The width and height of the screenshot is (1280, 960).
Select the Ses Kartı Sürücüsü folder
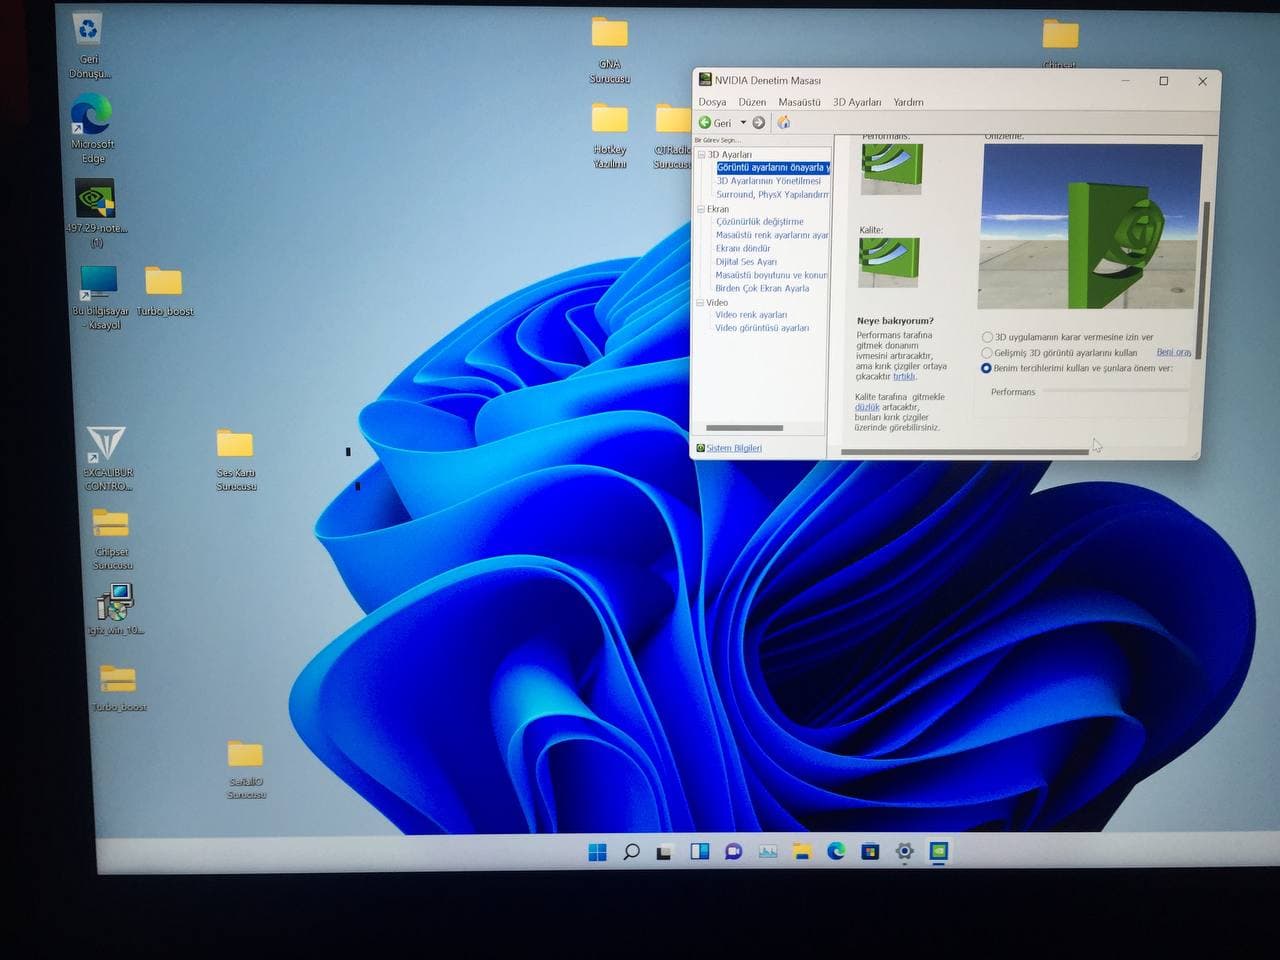point(236,459)
